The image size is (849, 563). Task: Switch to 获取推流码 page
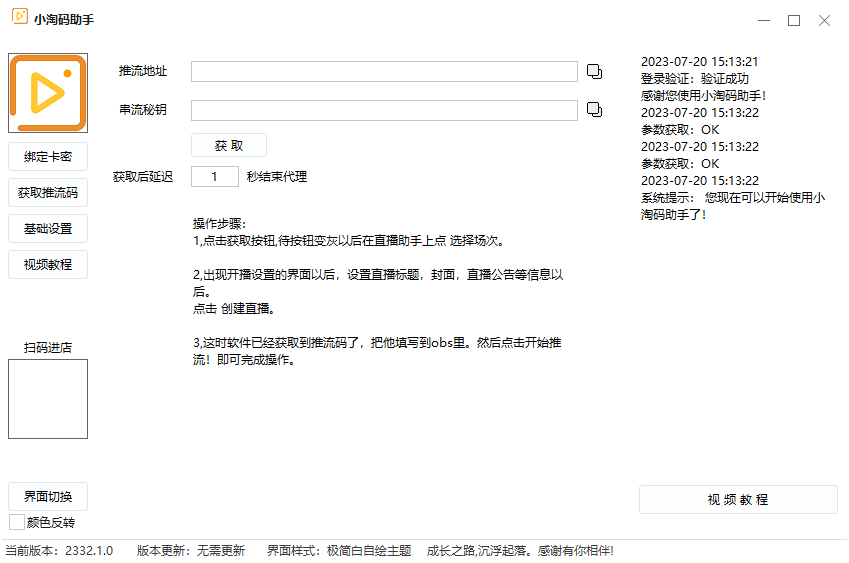point(48,193)
